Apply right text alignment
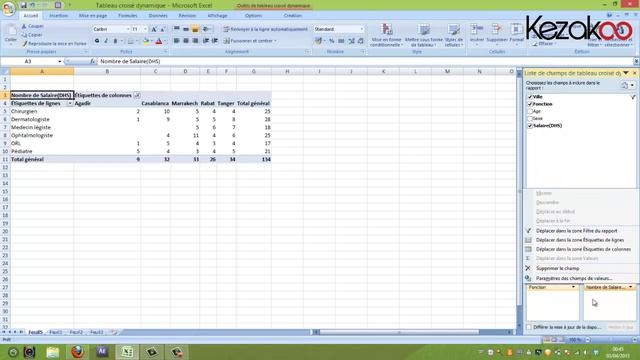 click(195, 41)
